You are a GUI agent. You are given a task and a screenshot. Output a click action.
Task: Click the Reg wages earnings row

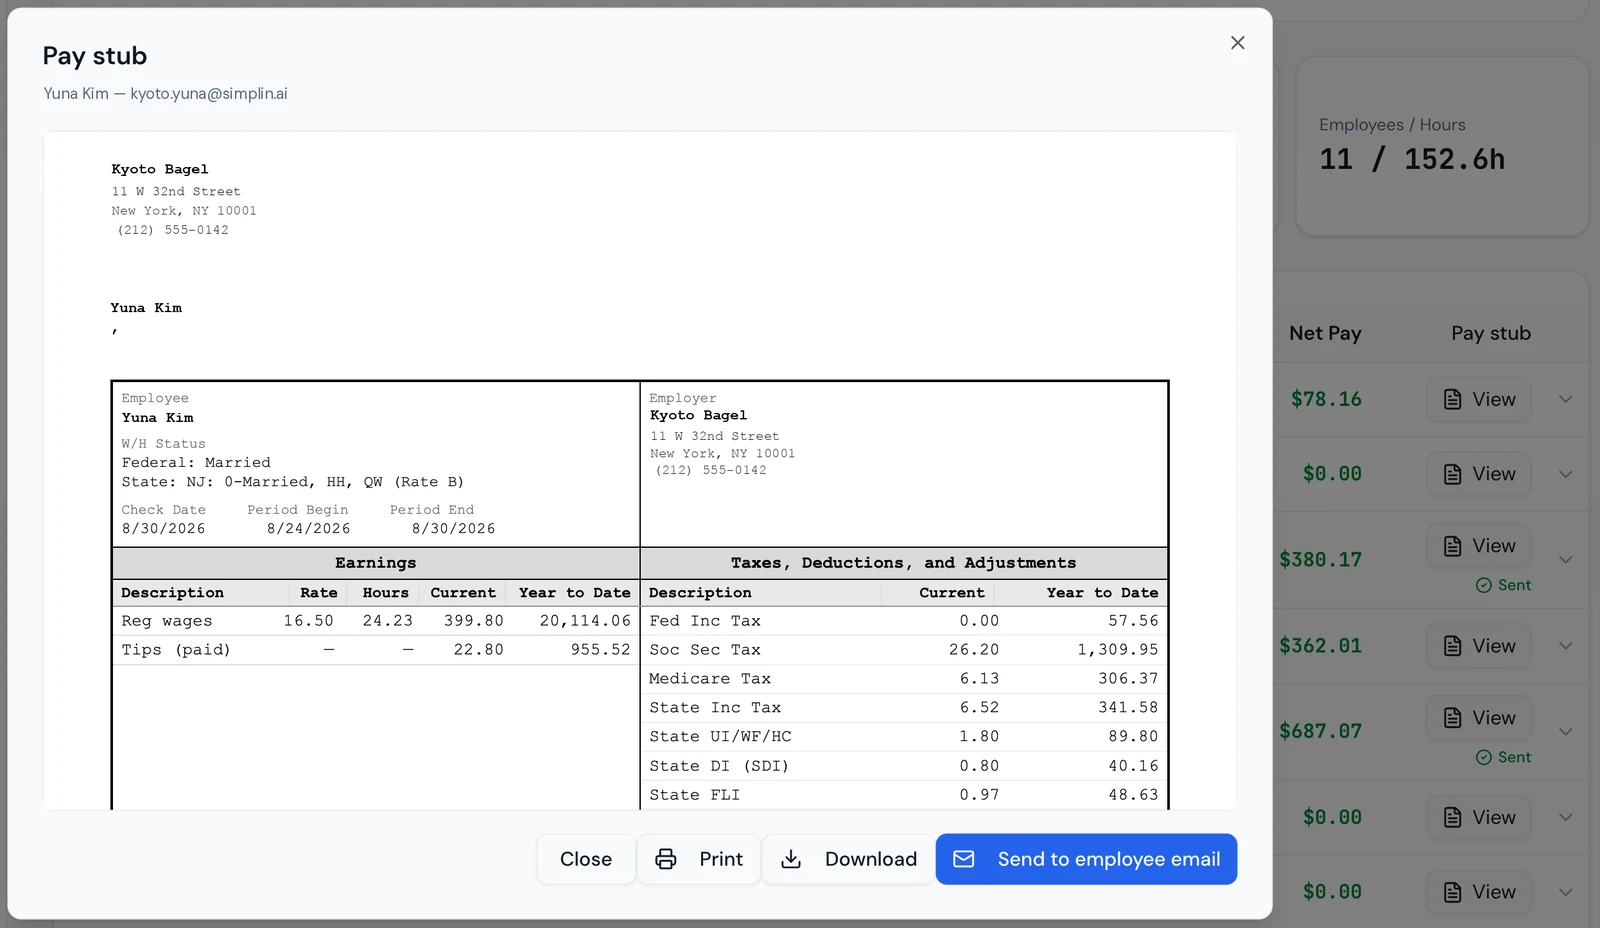[376, 621]
